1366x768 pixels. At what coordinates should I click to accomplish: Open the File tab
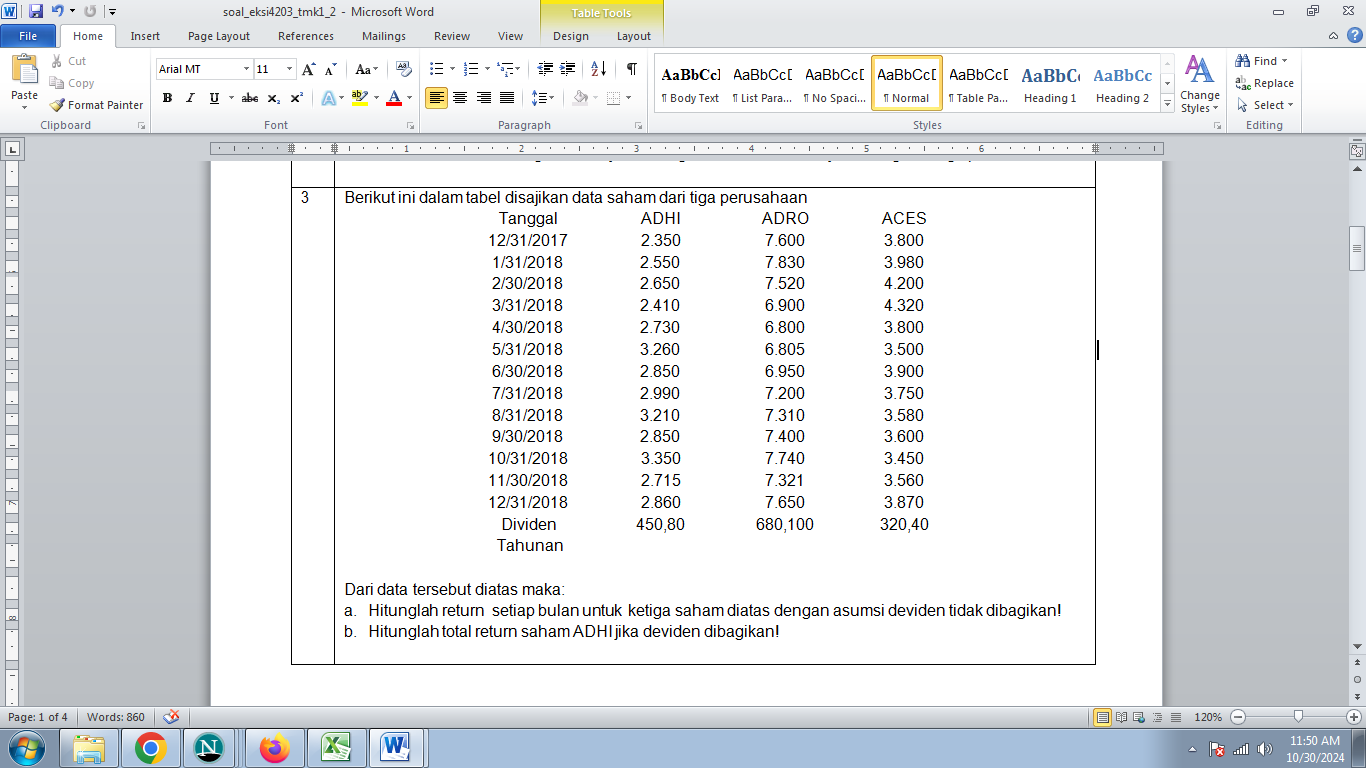[28, 36]
